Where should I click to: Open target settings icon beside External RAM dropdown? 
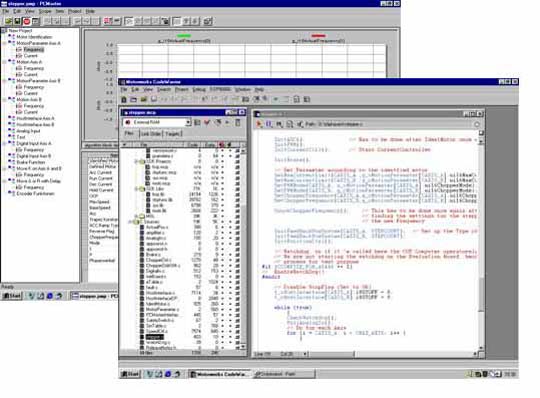[197, 123]
